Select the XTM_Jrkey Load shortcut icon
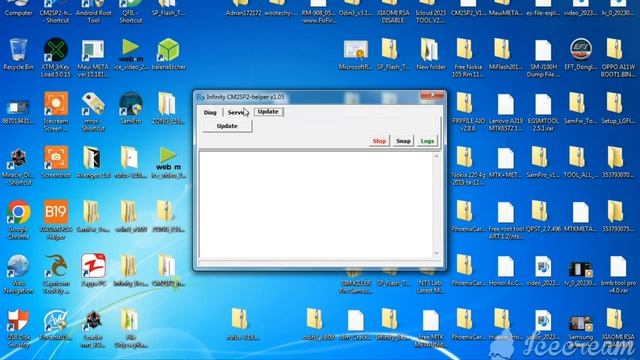The width and height of the screenshot is (640, 360). [56, 58]
